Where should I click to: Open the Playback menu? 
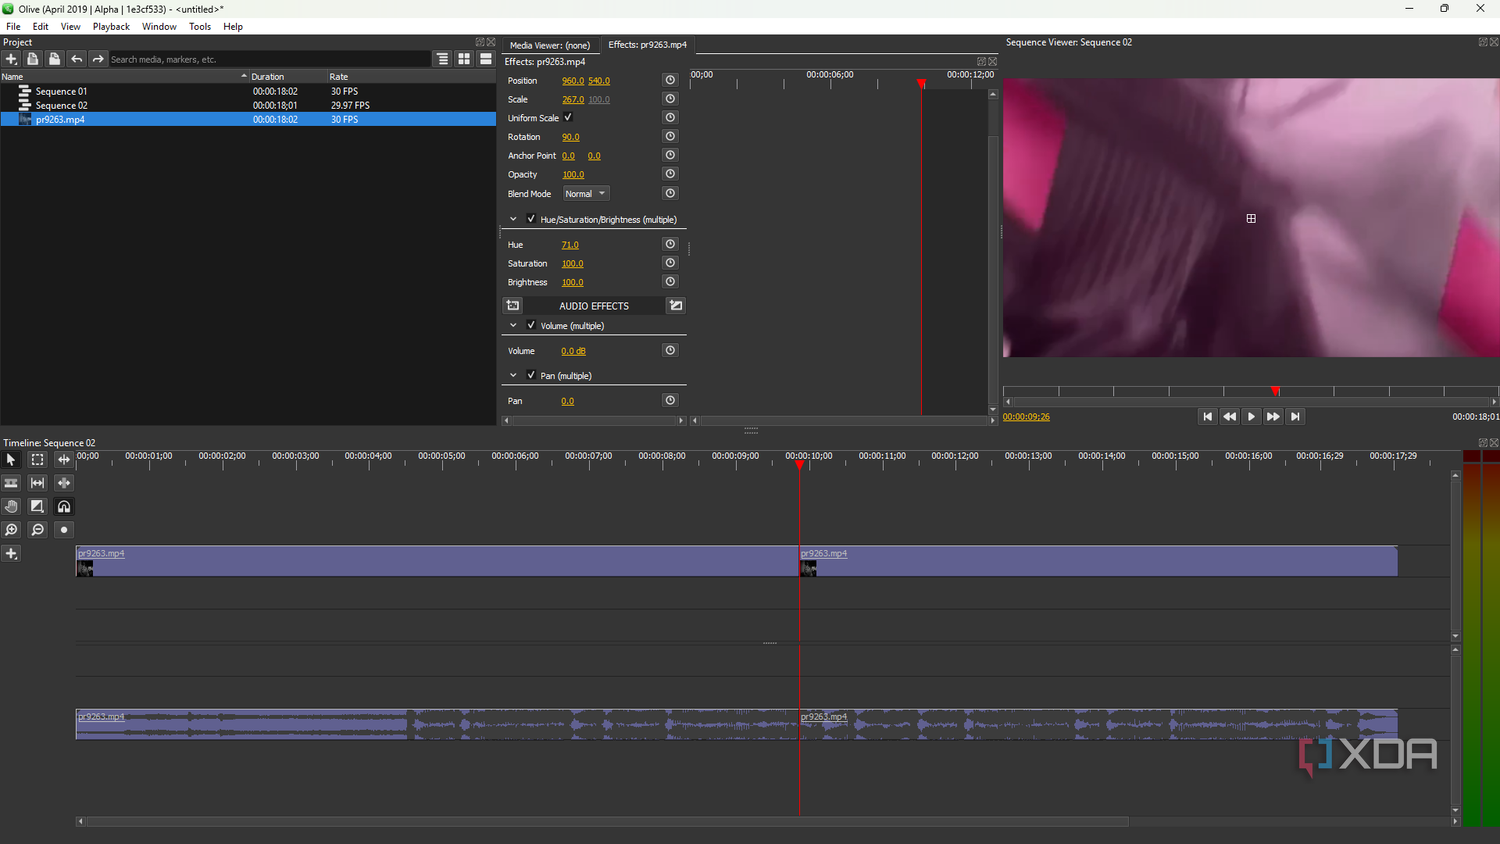click(111, 27)
